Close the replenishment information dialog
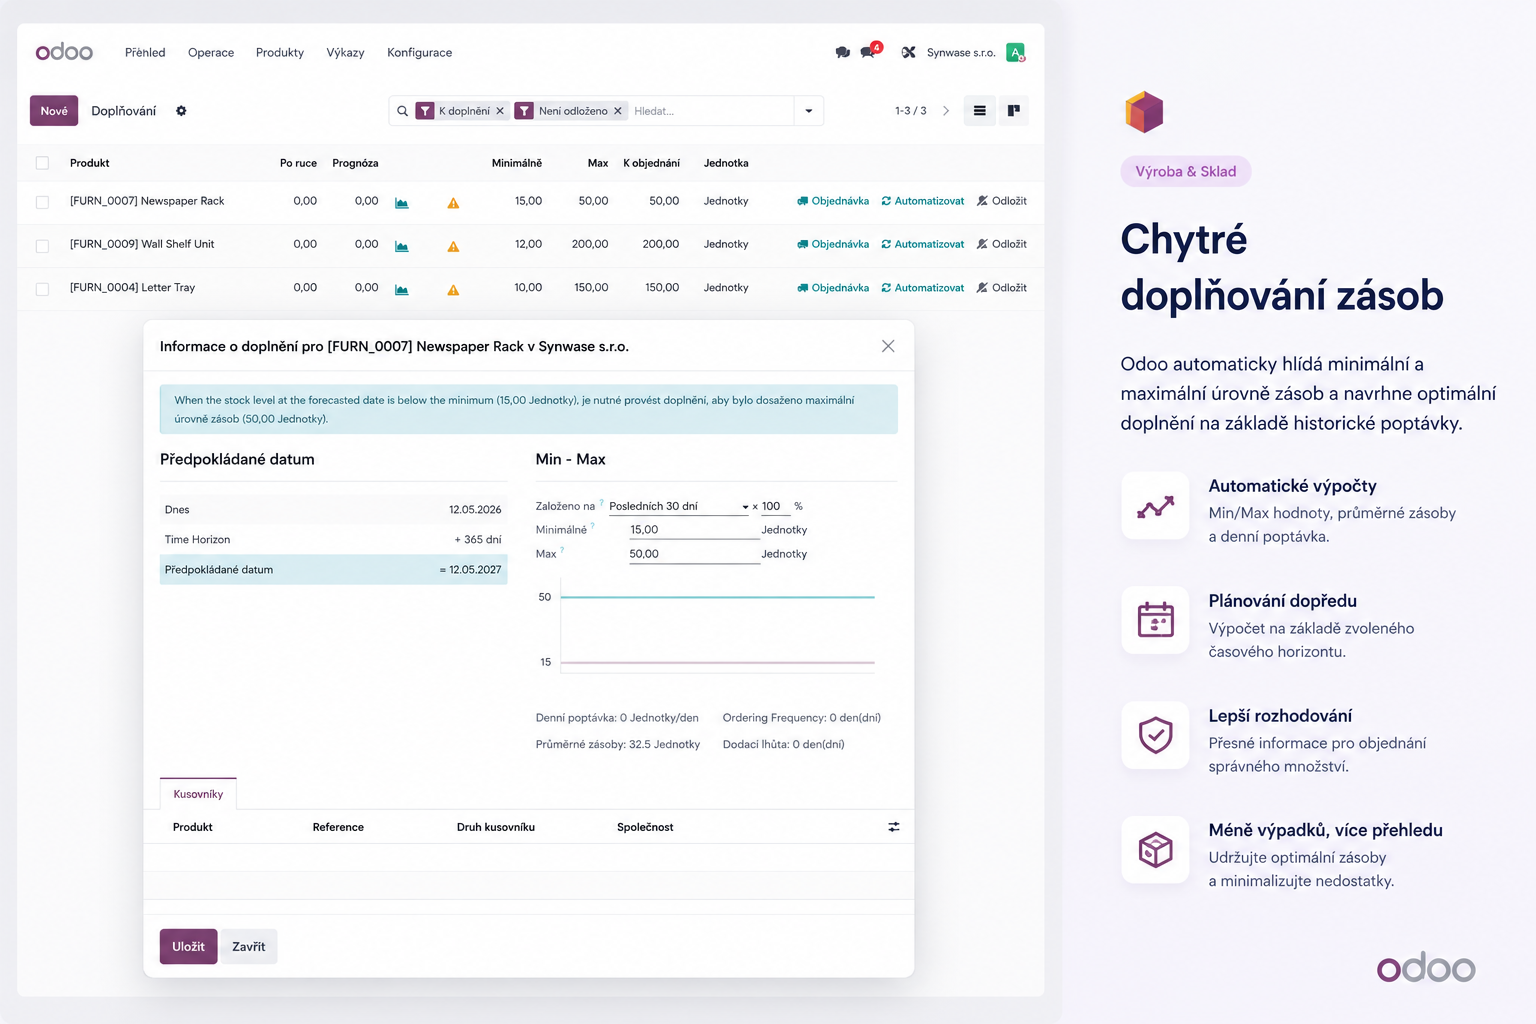Viewport: 1536px width, 1024px height. click(x=888, y=346)
